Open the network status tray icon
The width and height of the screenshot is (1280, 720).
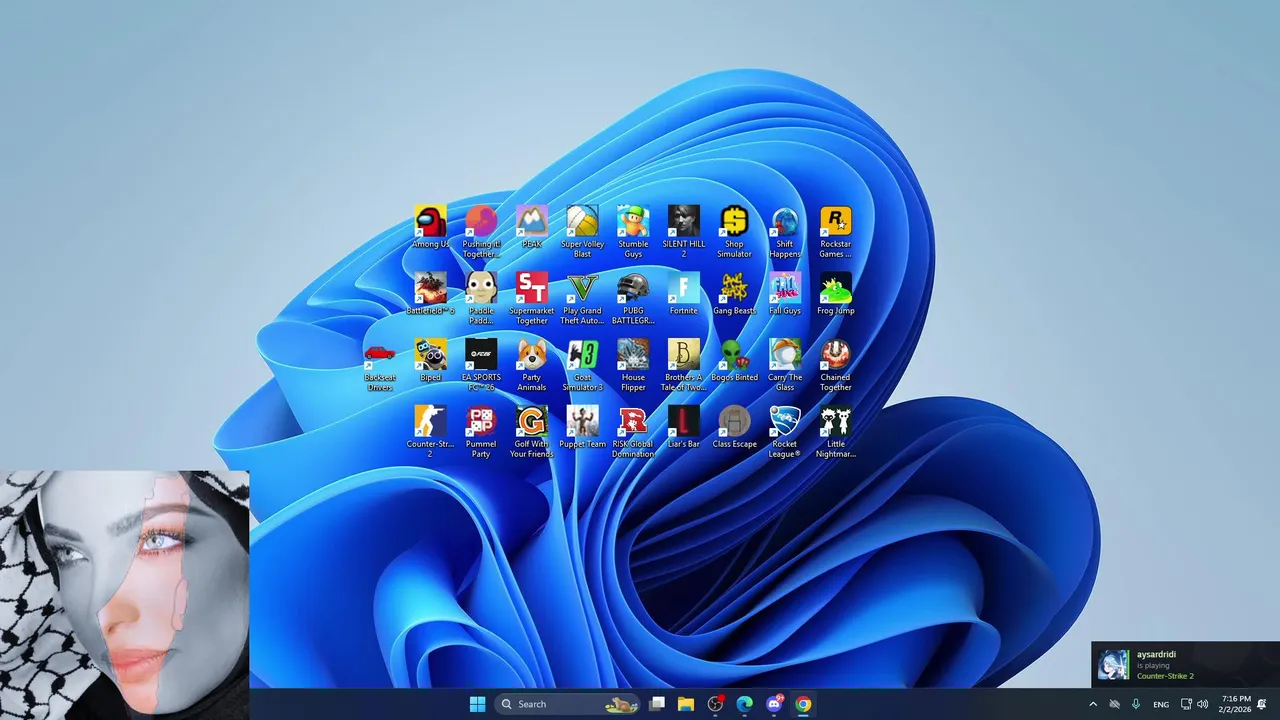(x=1186, y=704)
